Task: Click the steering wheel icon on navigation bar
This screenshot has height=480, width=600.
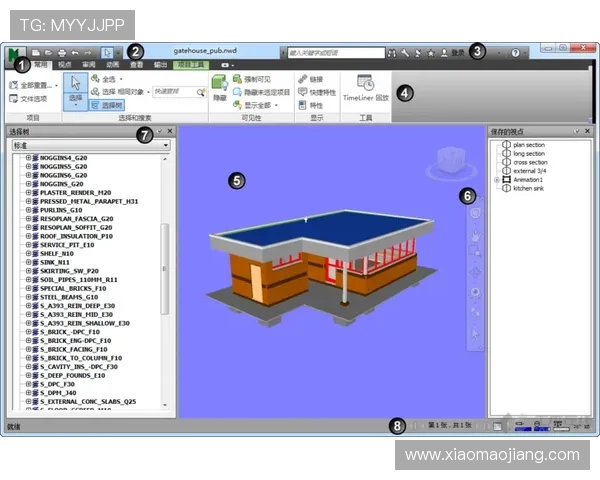Action: tap(475, 213)
